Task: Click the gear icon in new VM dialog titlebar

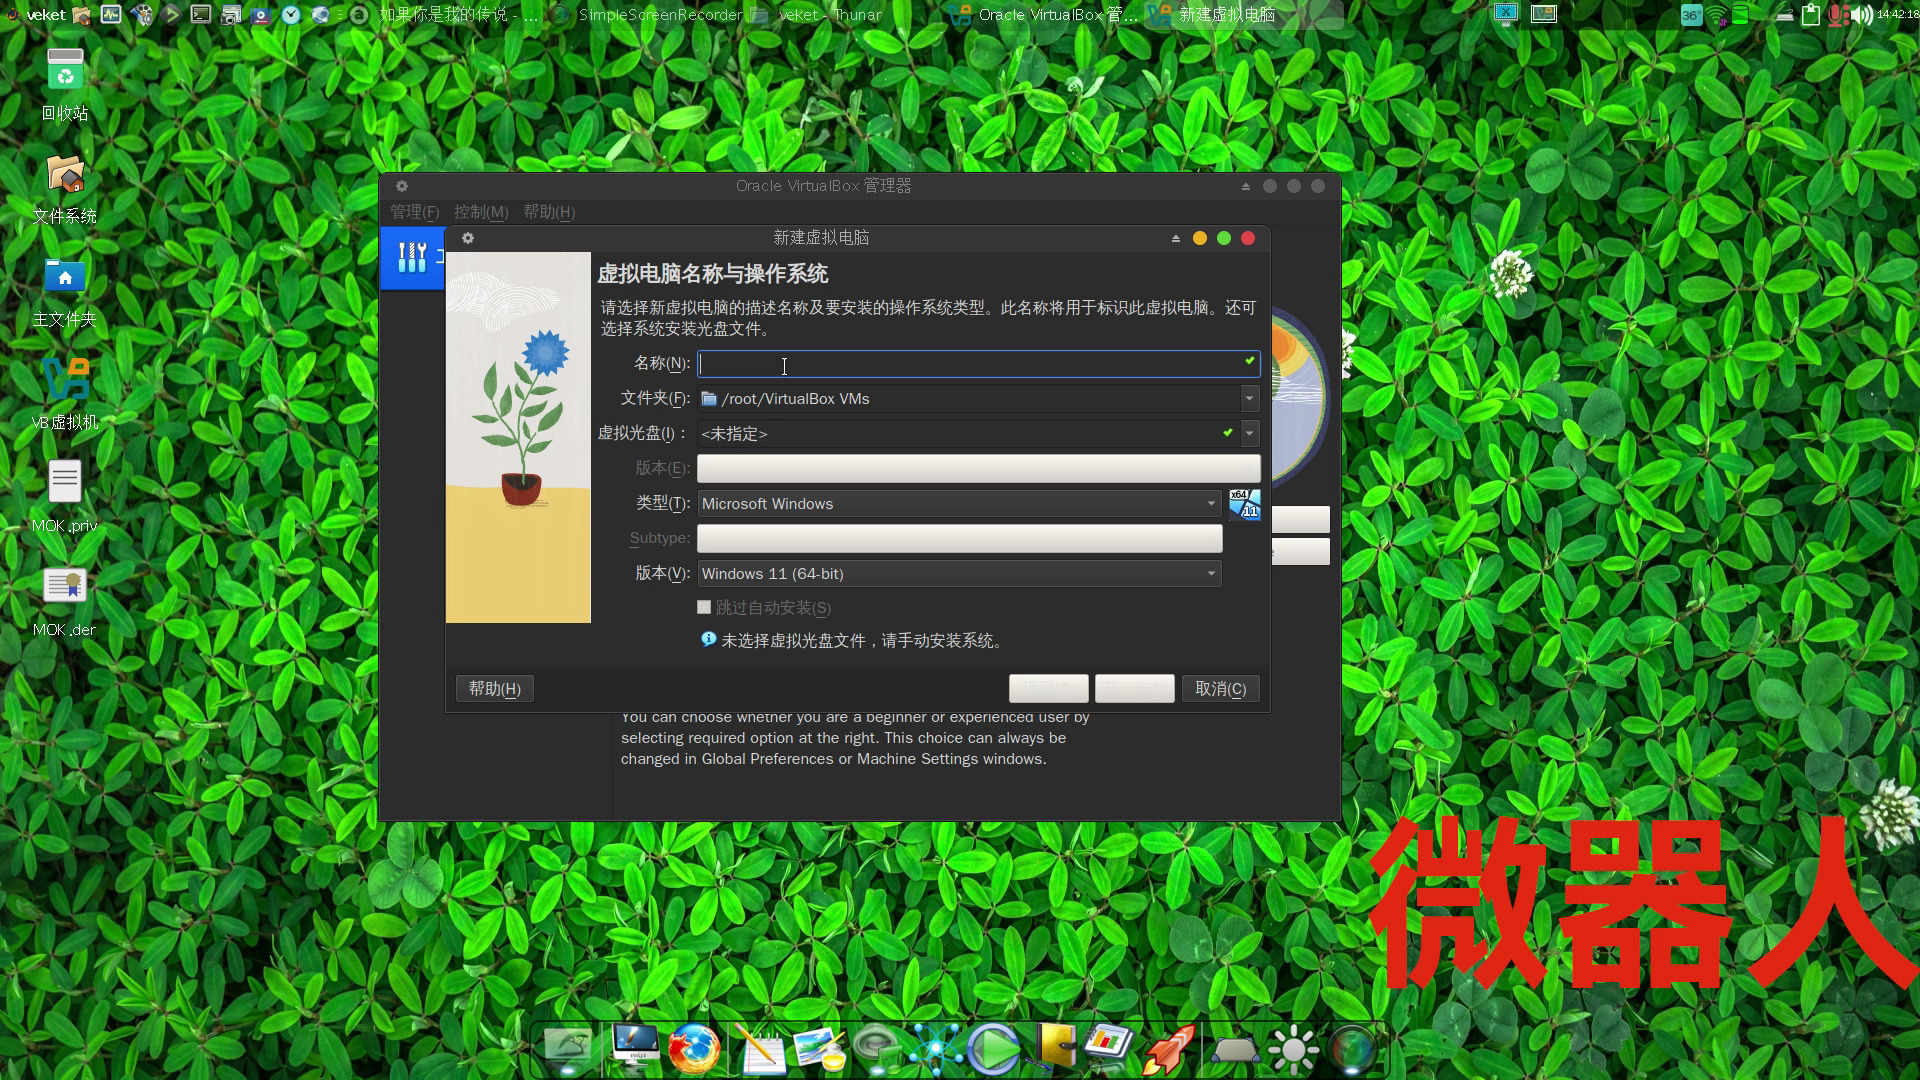Action: pyautogui.click(x=467, y=238)
